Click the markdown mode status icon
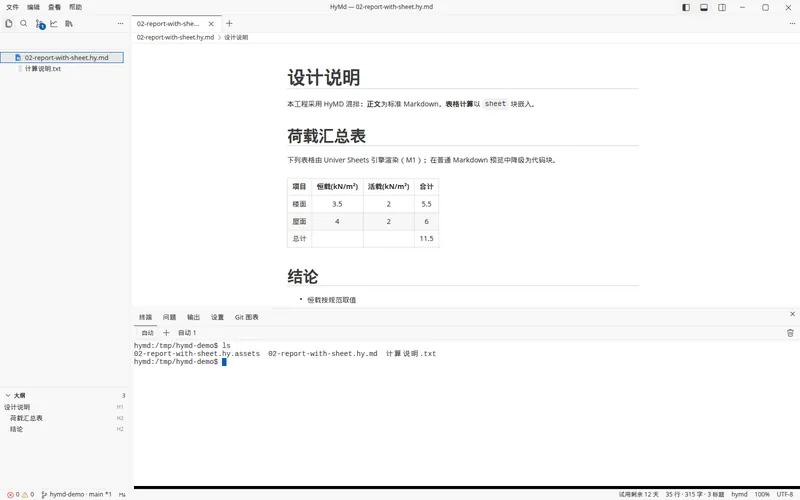This screenshot has width=800, height=500. [122, 494]
